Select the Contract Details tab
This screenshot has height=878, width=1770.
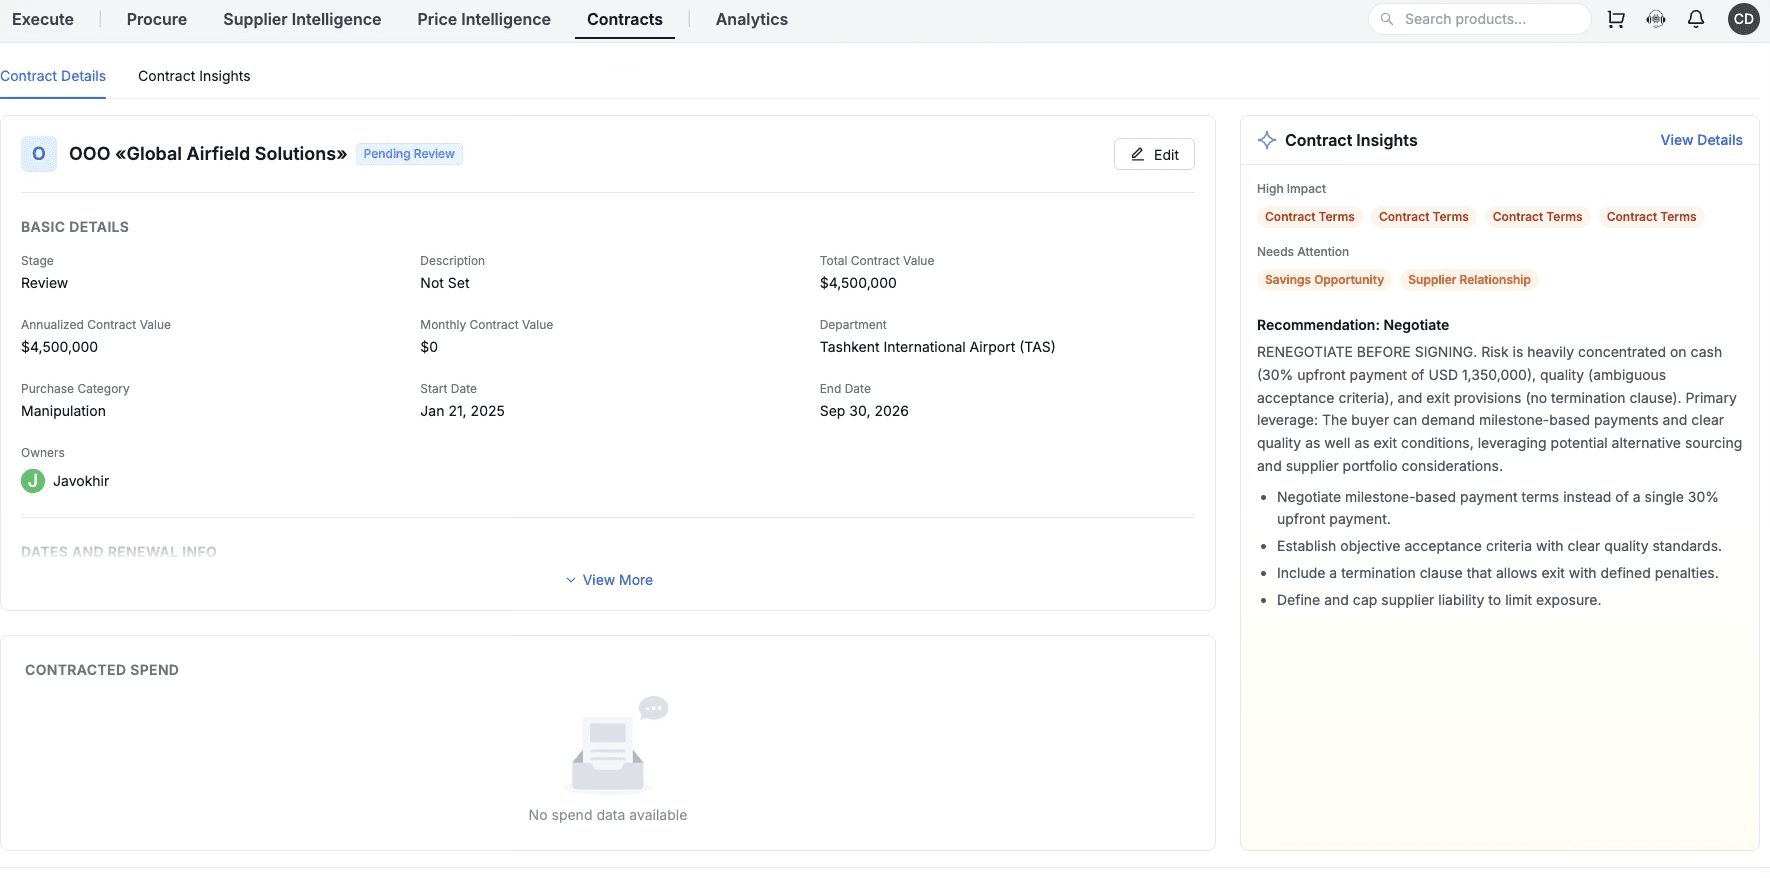(53, 76)
